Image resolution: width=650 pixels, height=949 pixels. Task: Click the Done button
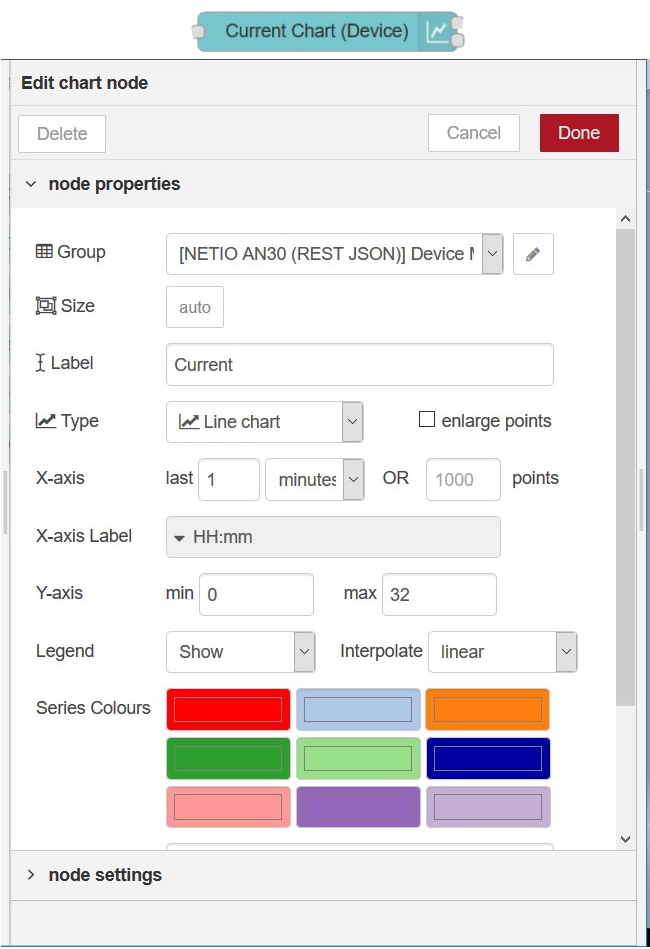coord(579,133)
